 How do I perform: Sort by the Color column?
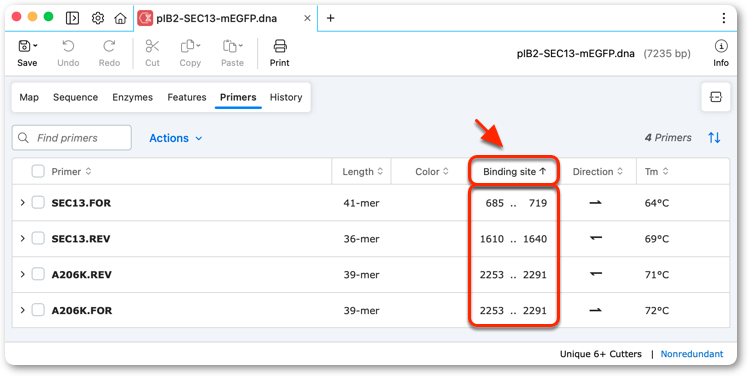tap(432, 171)
